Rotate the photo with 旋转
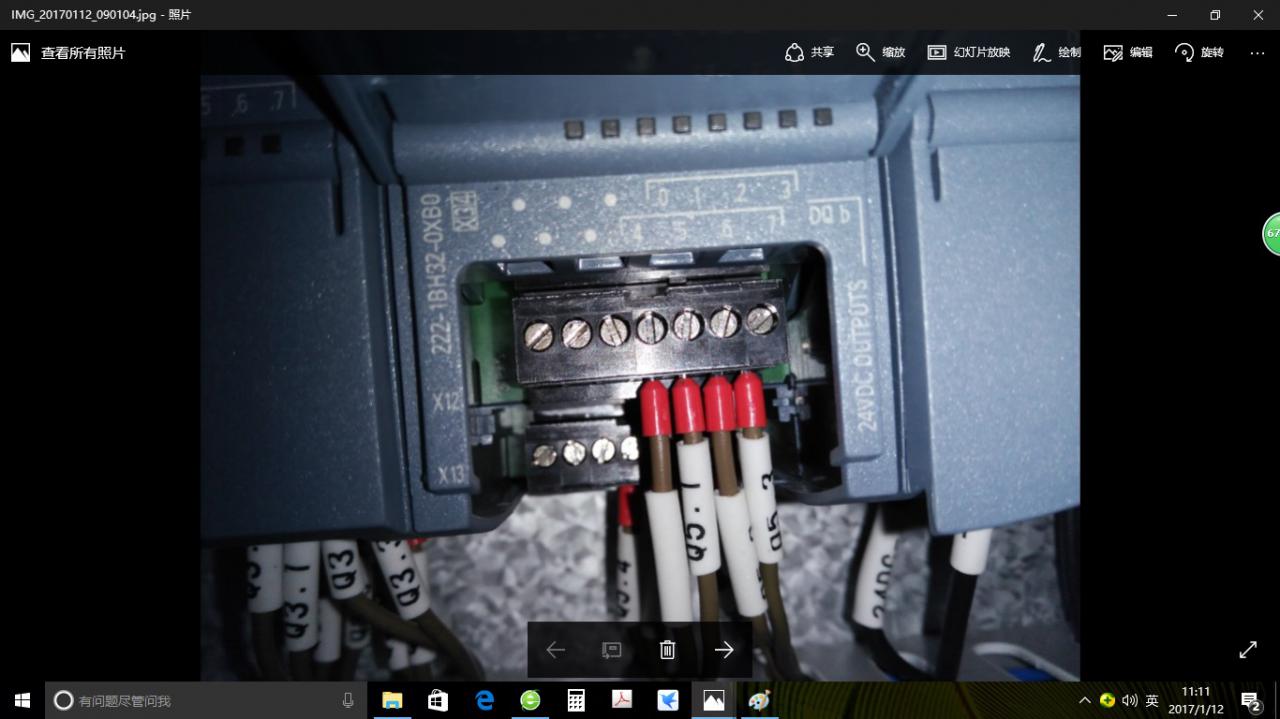 1199,52
